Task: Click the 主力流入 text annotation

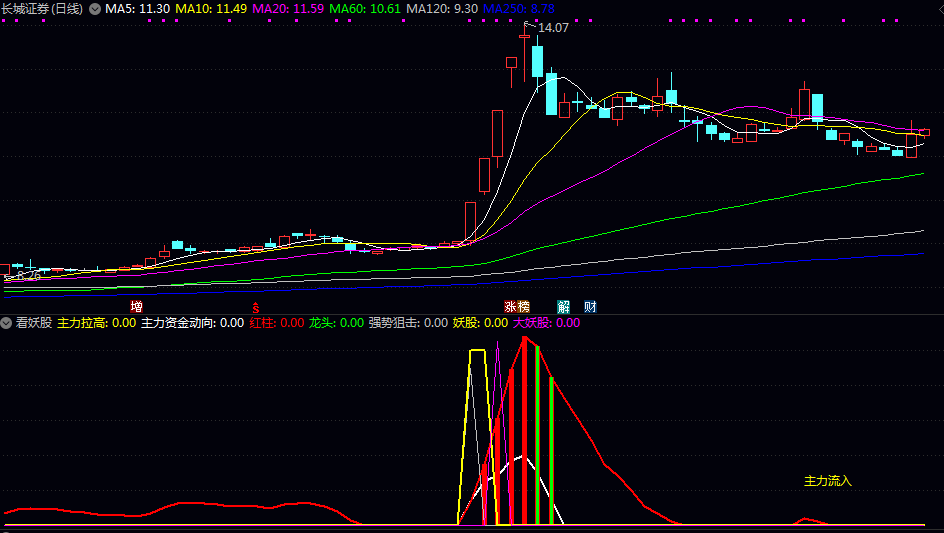Action: coord(828,481)
